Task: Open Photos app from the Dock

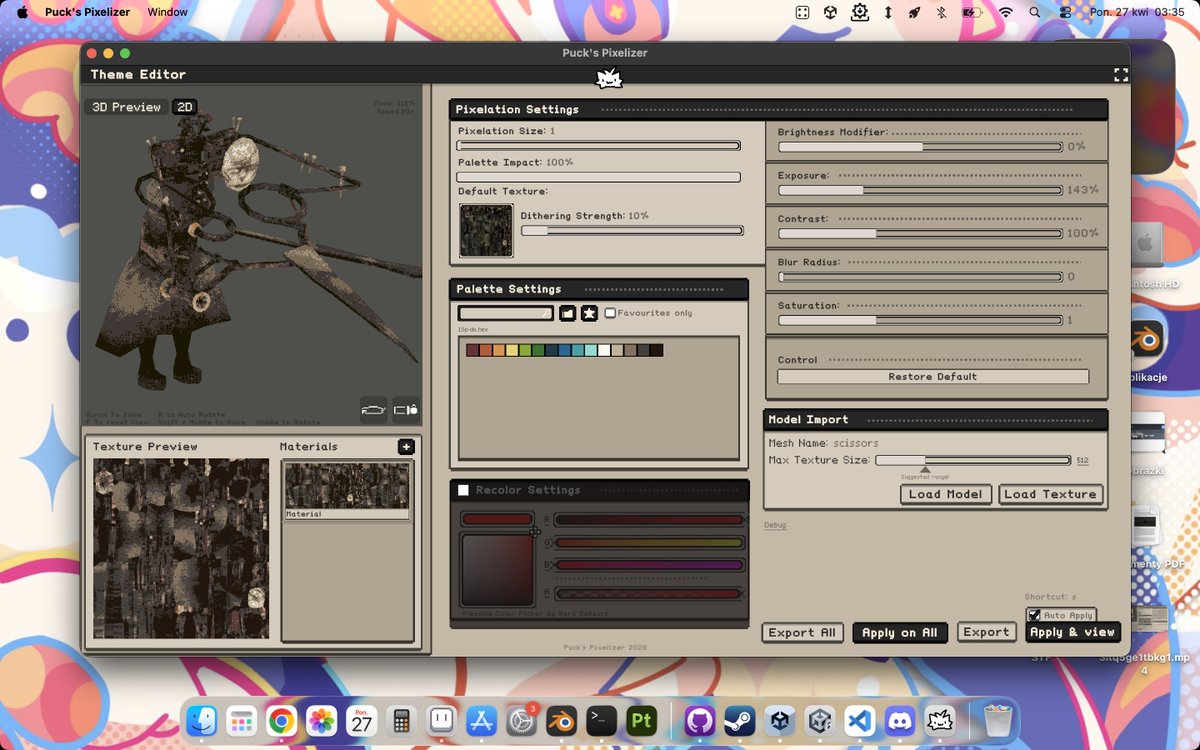Action: [x=322, y=720]
